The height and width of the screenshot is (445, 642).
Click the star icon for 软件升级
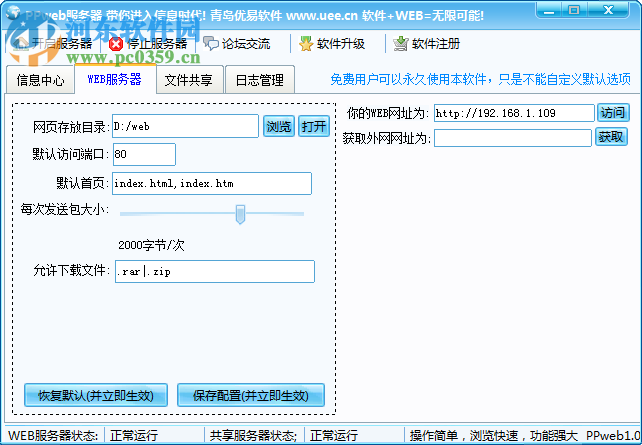click(x=305, y=43)
